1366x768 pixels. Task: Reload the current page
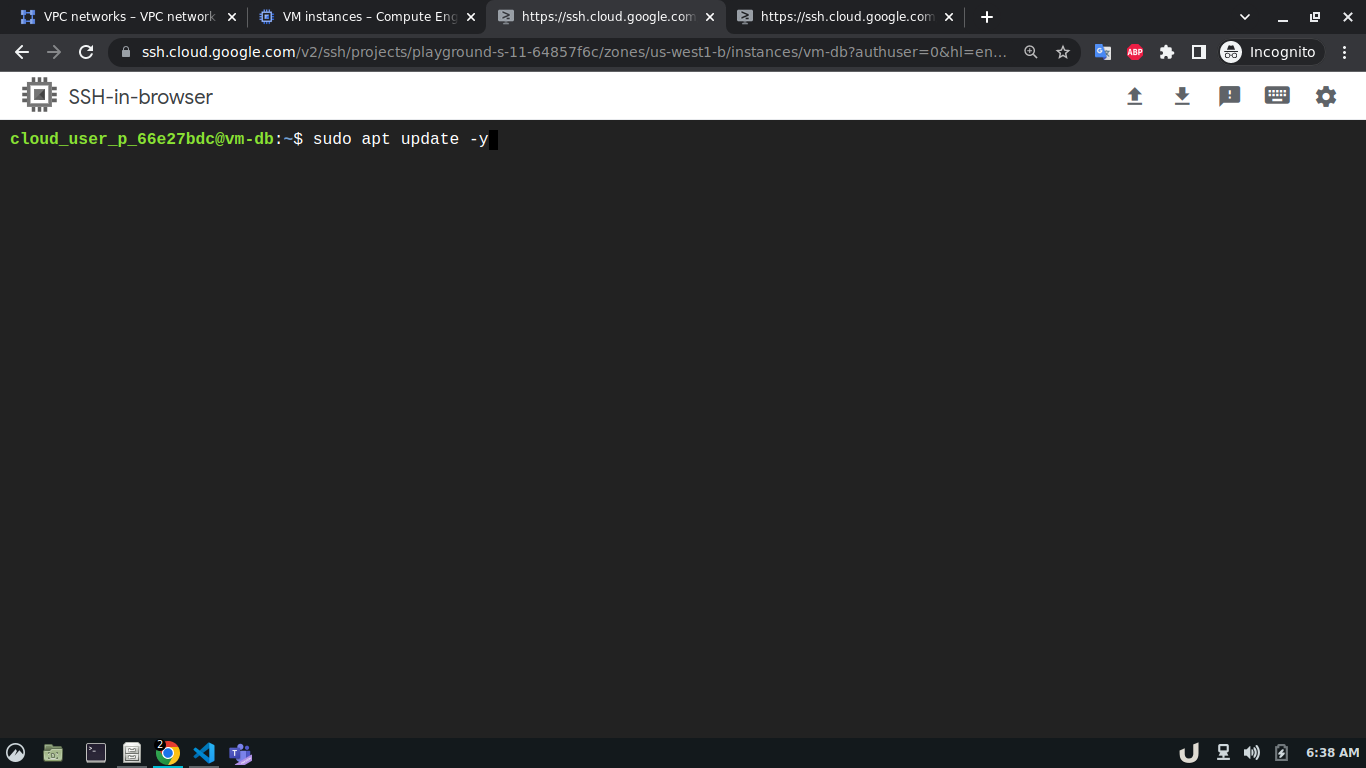86,52
